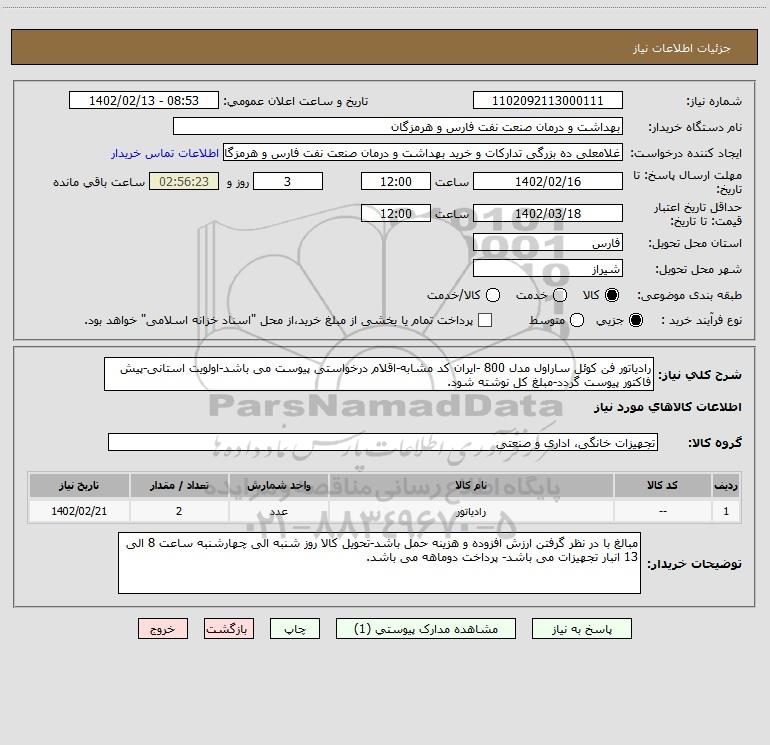The width and height of the screenshot is (770, 745).
Task: Click the quantity cell showing 2
Action: (x=179, y=511)
